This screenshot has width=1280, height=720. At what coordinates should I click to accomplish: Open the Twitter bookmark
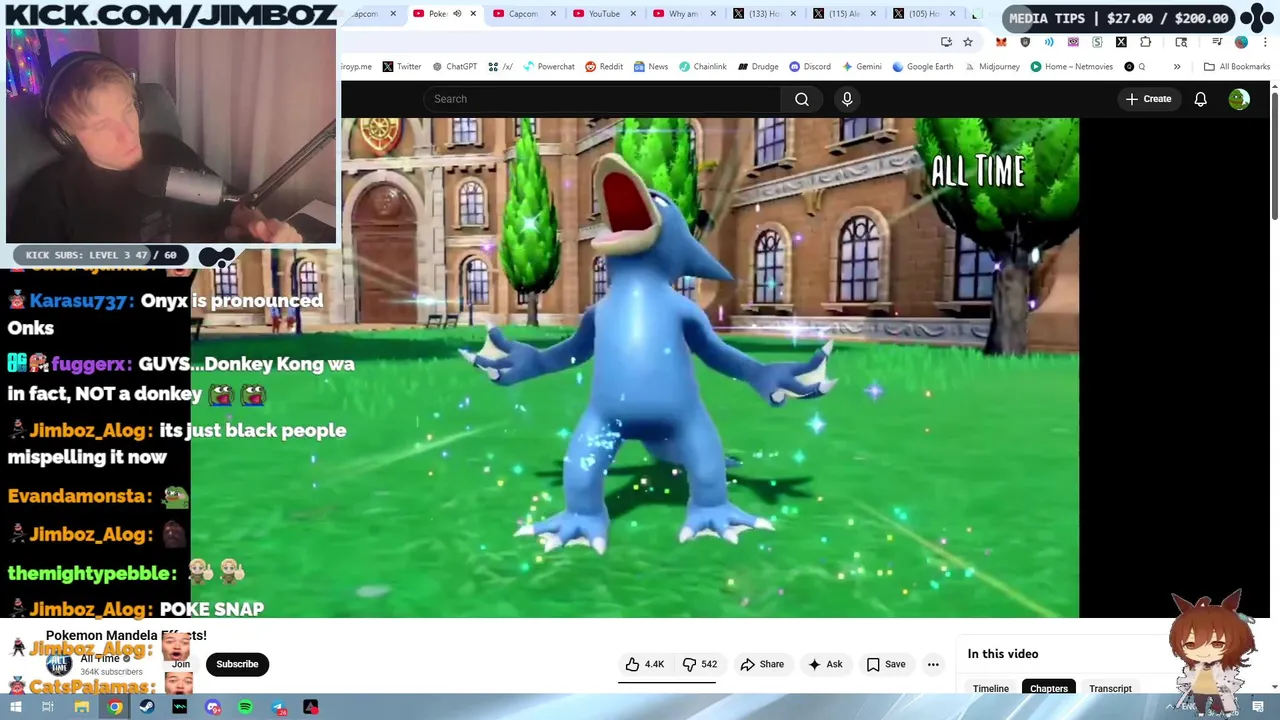pyautogui.click(x=401, y=67)
